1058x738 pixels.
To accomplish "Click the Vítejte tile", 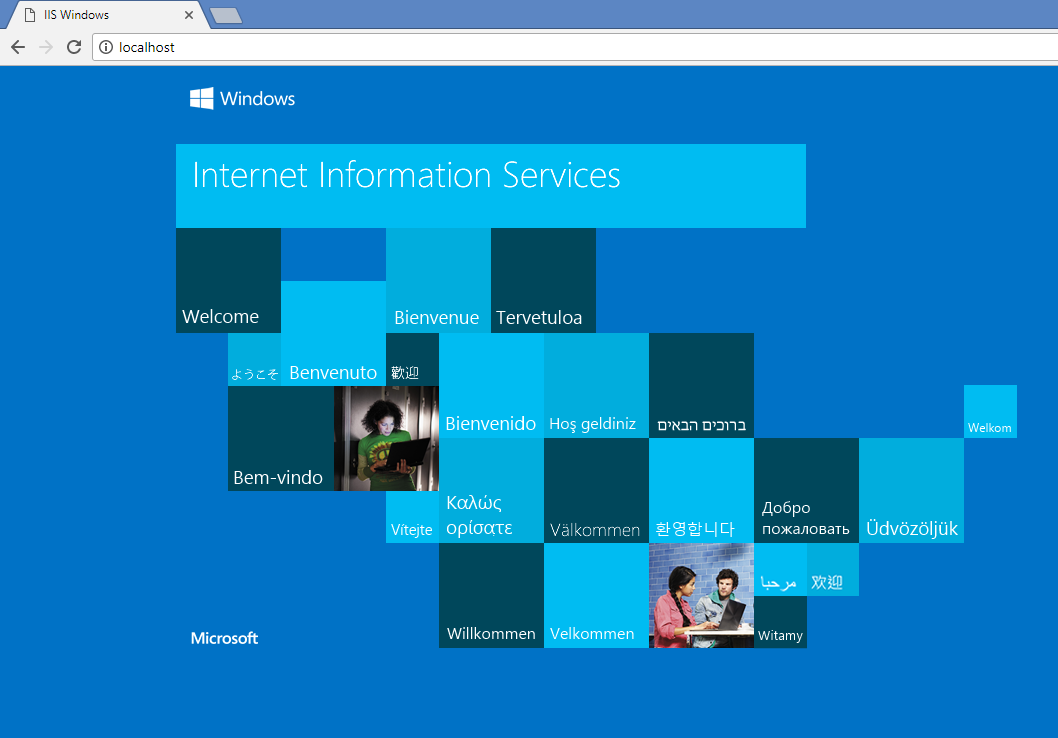I will click(412, 517).
